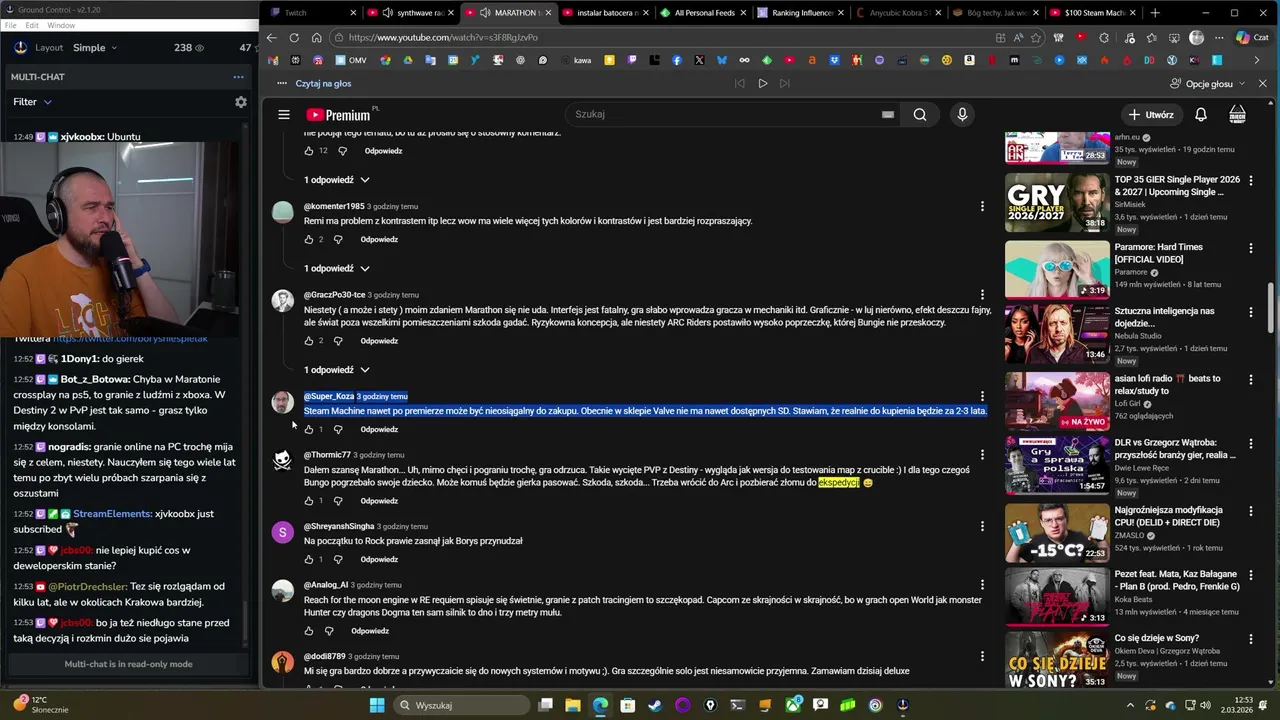
Task: Open TOP 35 GIER Single Player thumbnail
Action: coord(1057,202)
